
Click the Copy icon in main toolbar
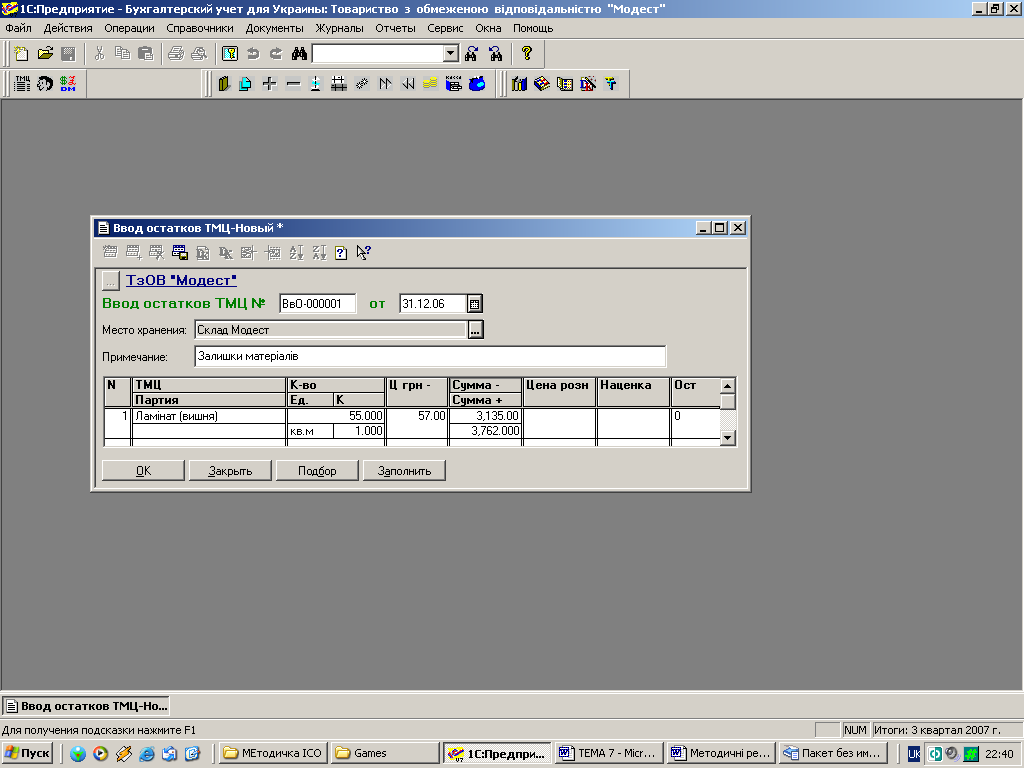point(122,54)
